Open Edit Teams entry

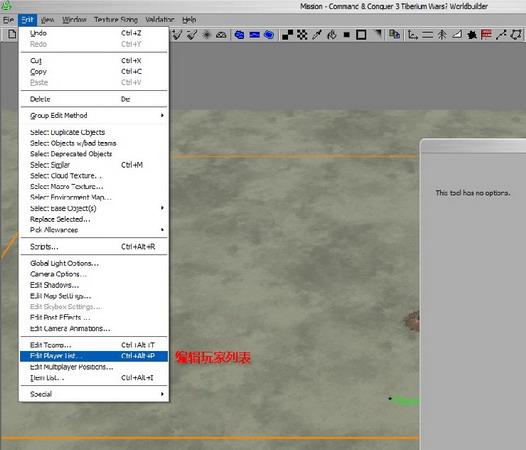(94, 345)
